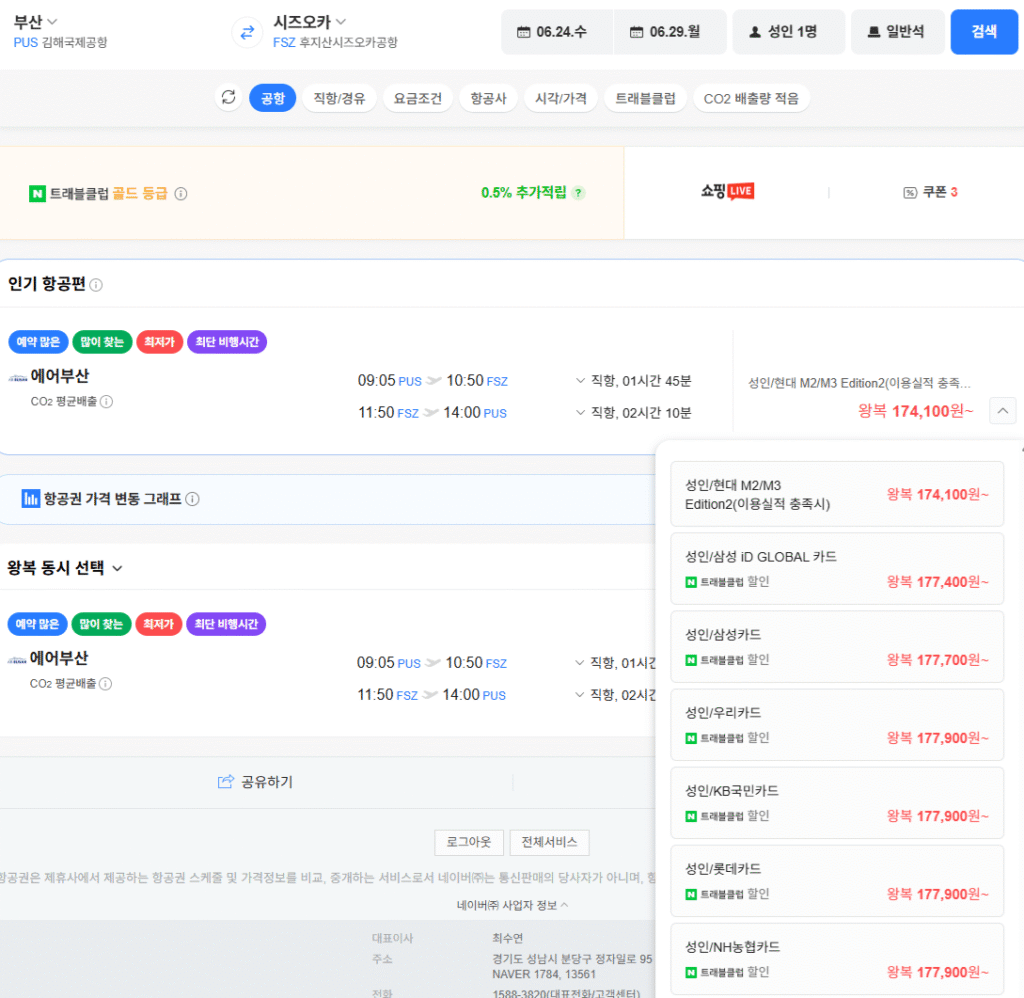
Task: Open 시즈오카 arrival city dropdown
Action: point(310,22)
